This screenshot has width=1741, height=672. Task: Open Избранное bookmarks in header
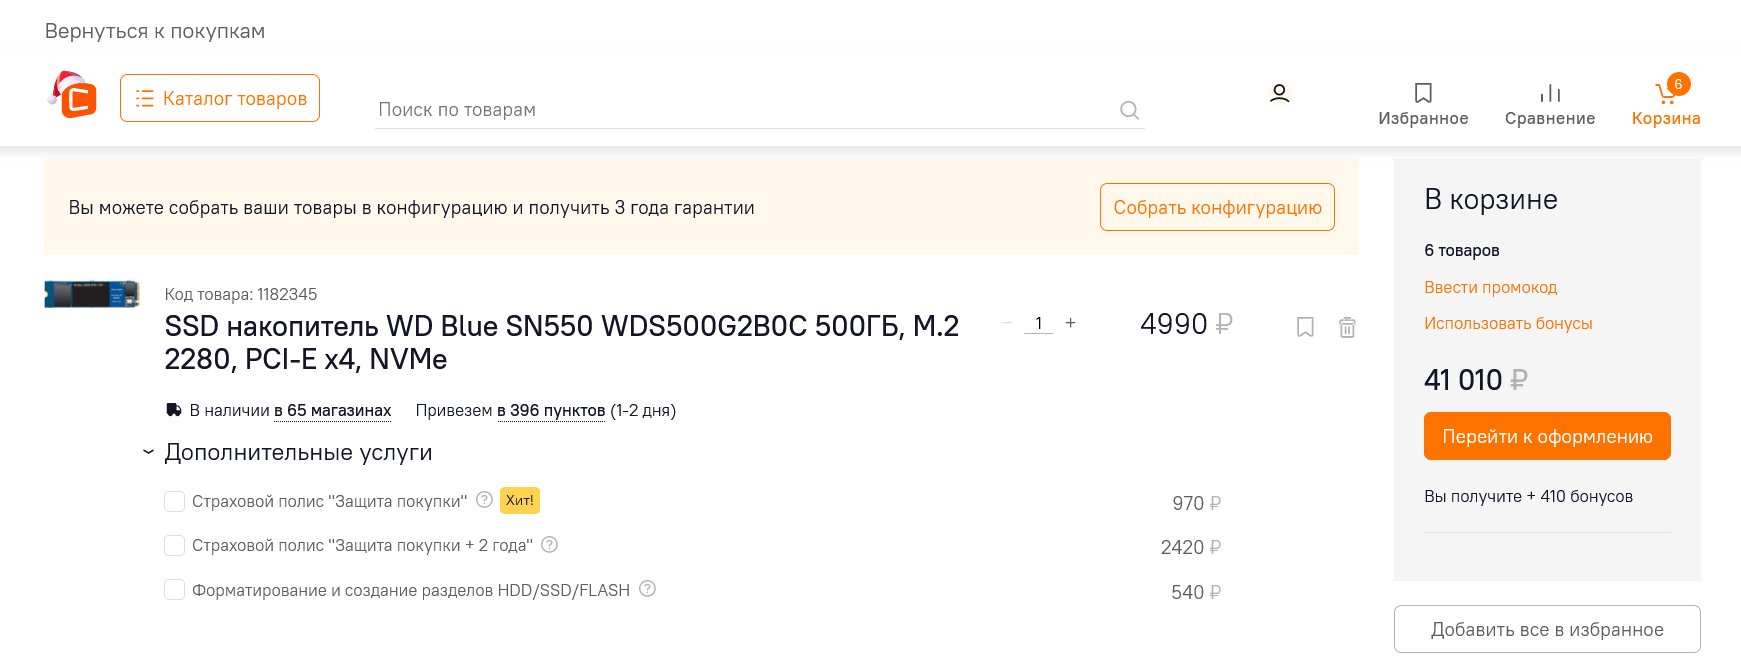click(1423, 104)
